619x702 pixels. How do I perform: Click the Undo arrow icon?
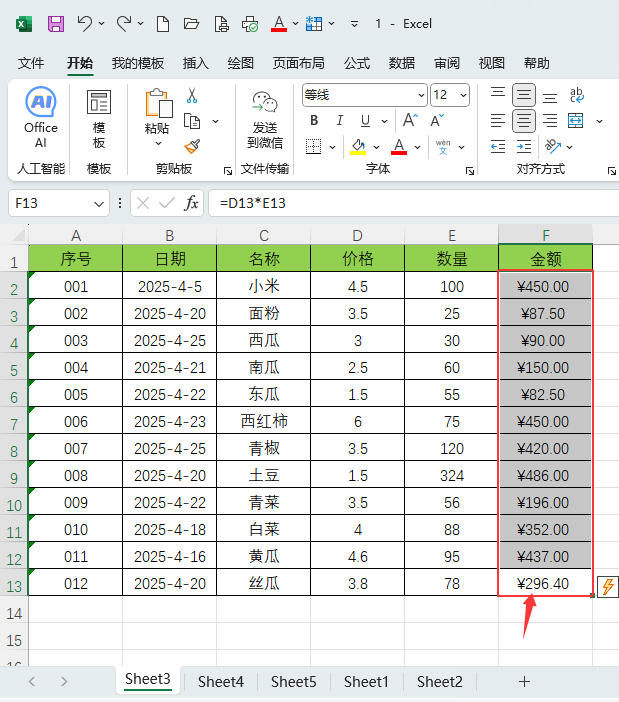tap(84, 23)
